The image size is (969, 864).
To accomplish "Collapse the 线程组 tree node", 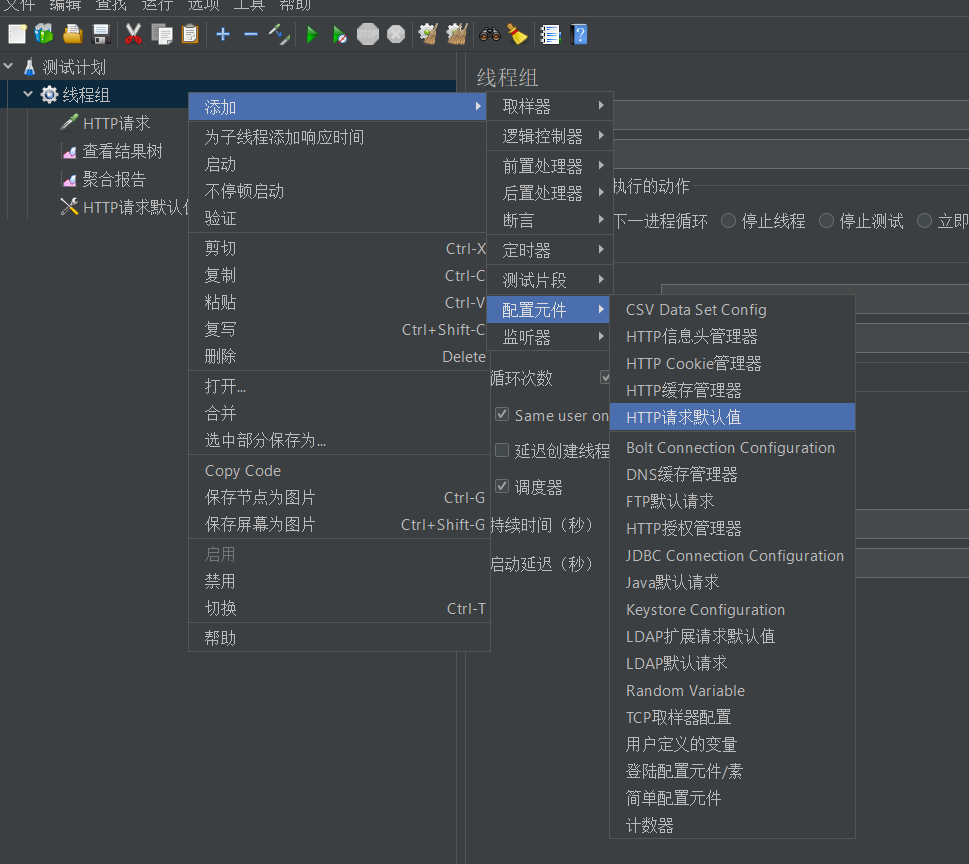I will (x=28, y=94).
